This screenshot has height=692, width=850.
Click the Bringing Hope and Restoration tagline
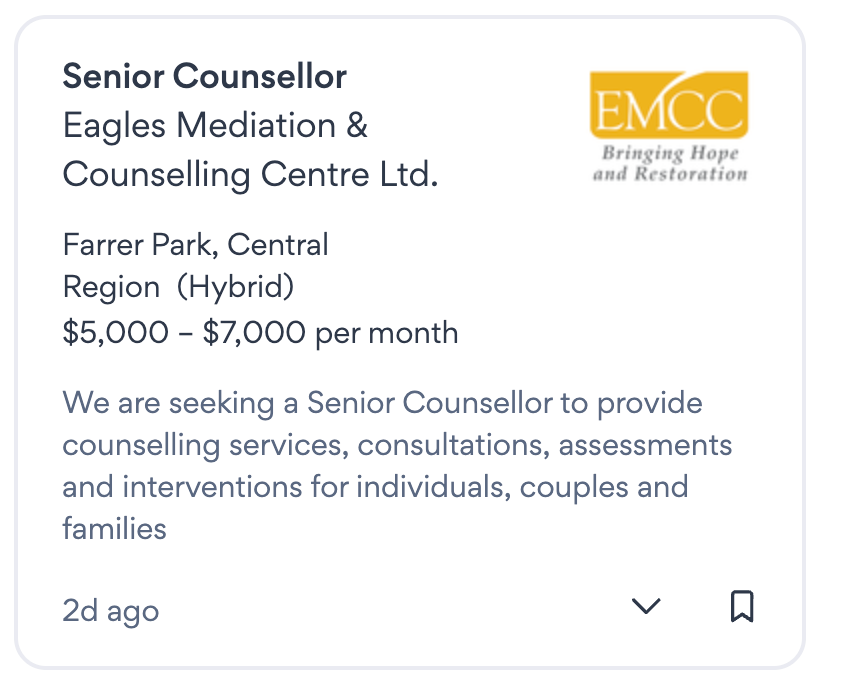pyautogui.click(x=669, y=164)
